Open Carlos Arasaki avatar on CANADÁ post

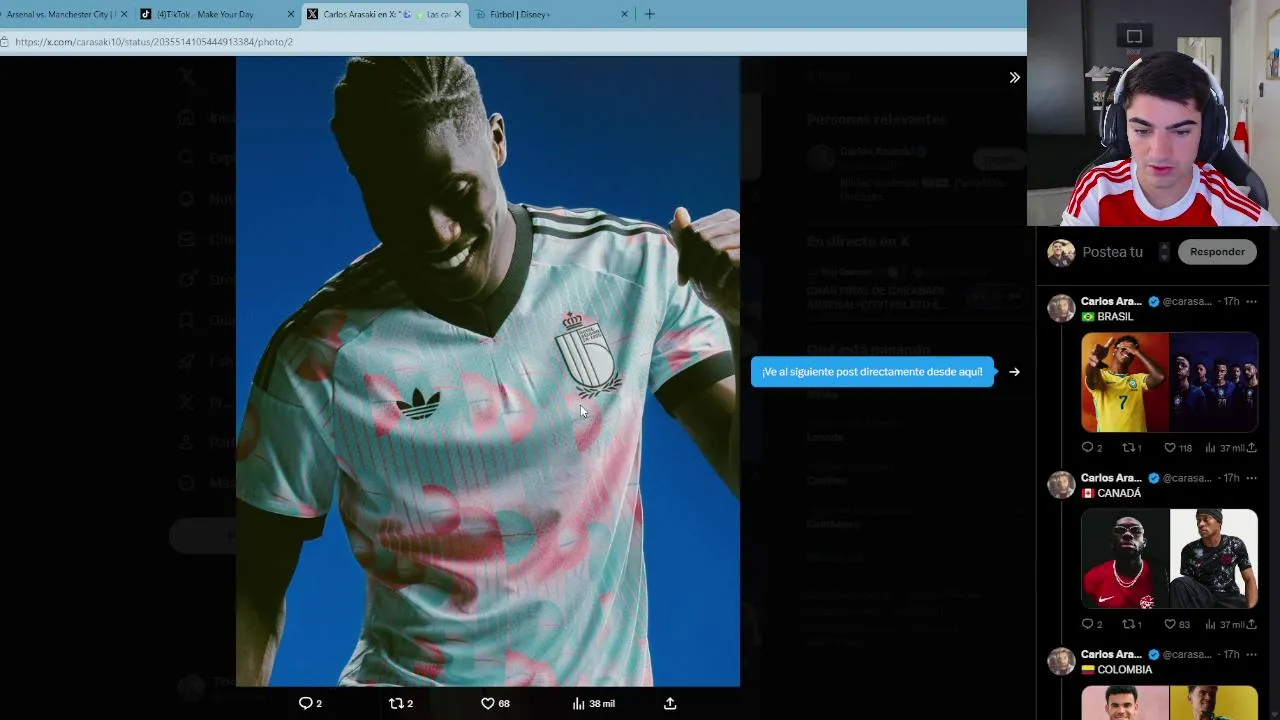(x=1061, y=485)
